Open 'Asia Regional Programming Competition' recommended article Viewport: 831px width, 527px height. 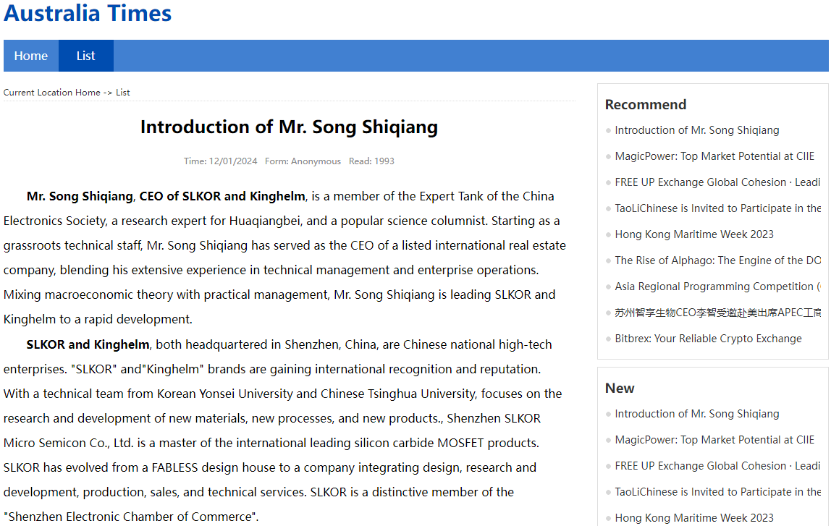(x=718, y=286)
